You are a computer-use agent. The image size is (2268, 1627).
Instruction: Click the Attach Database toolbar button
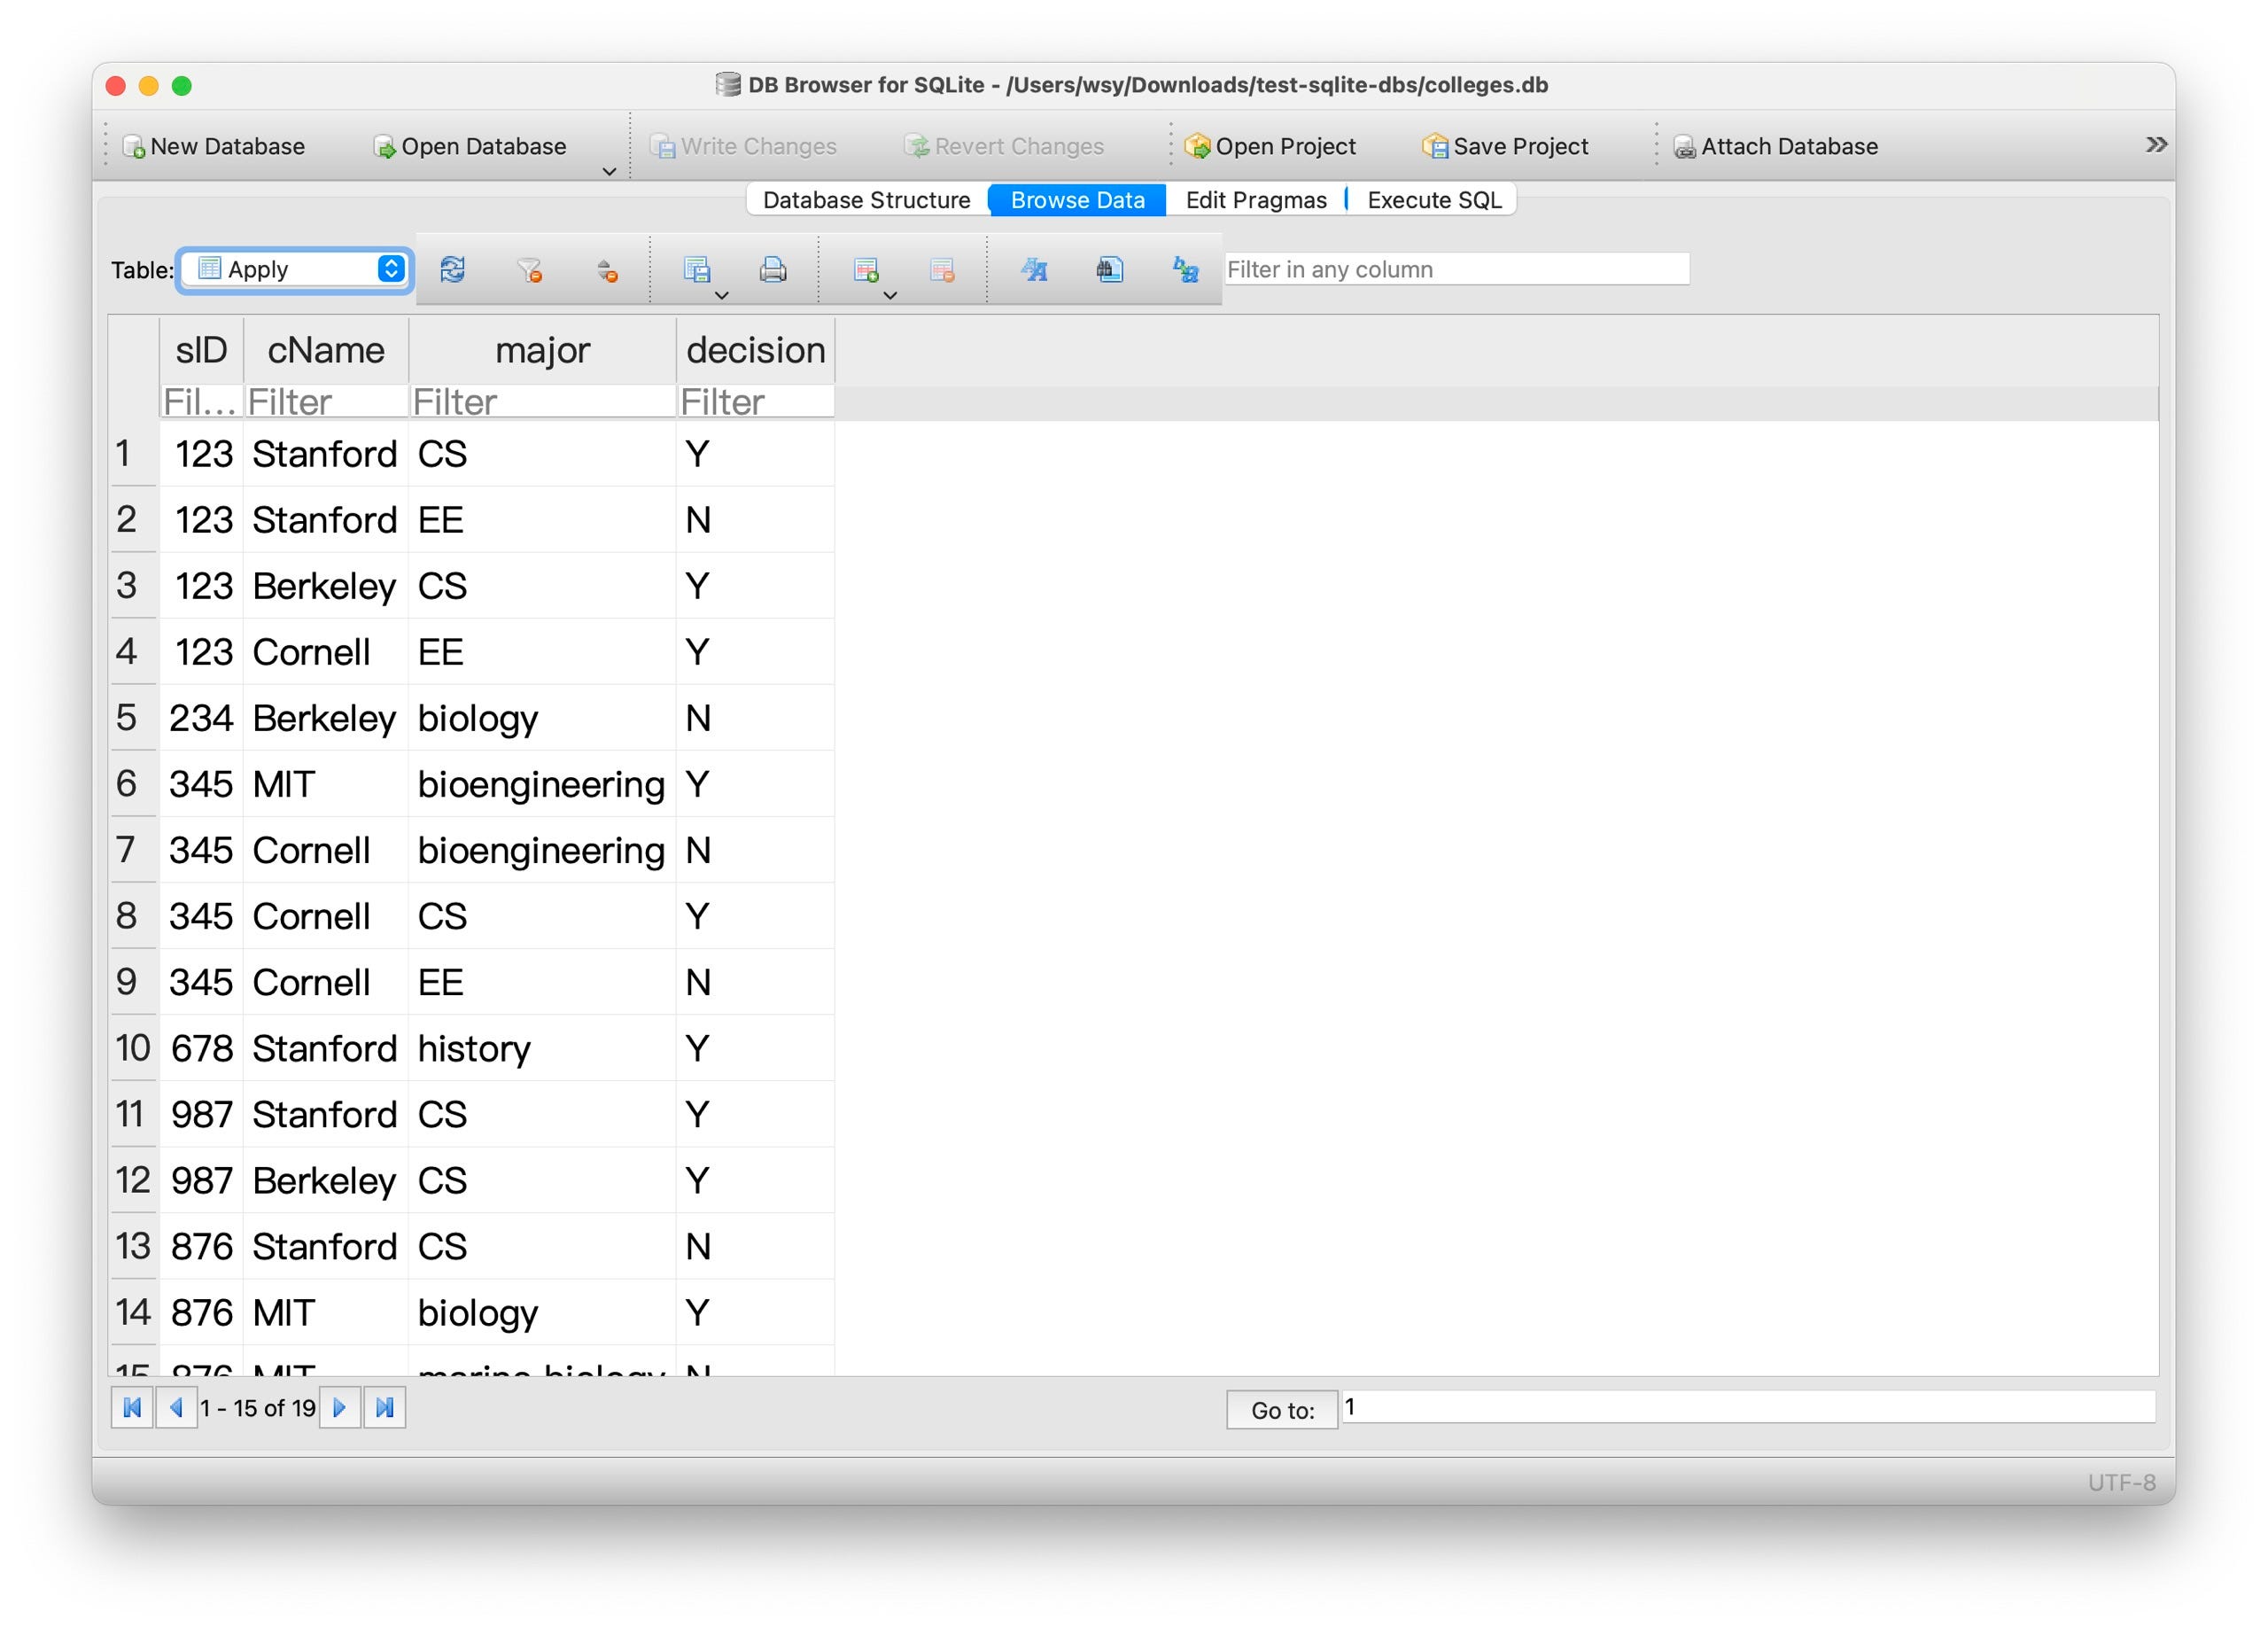(x=1776, y=146)
